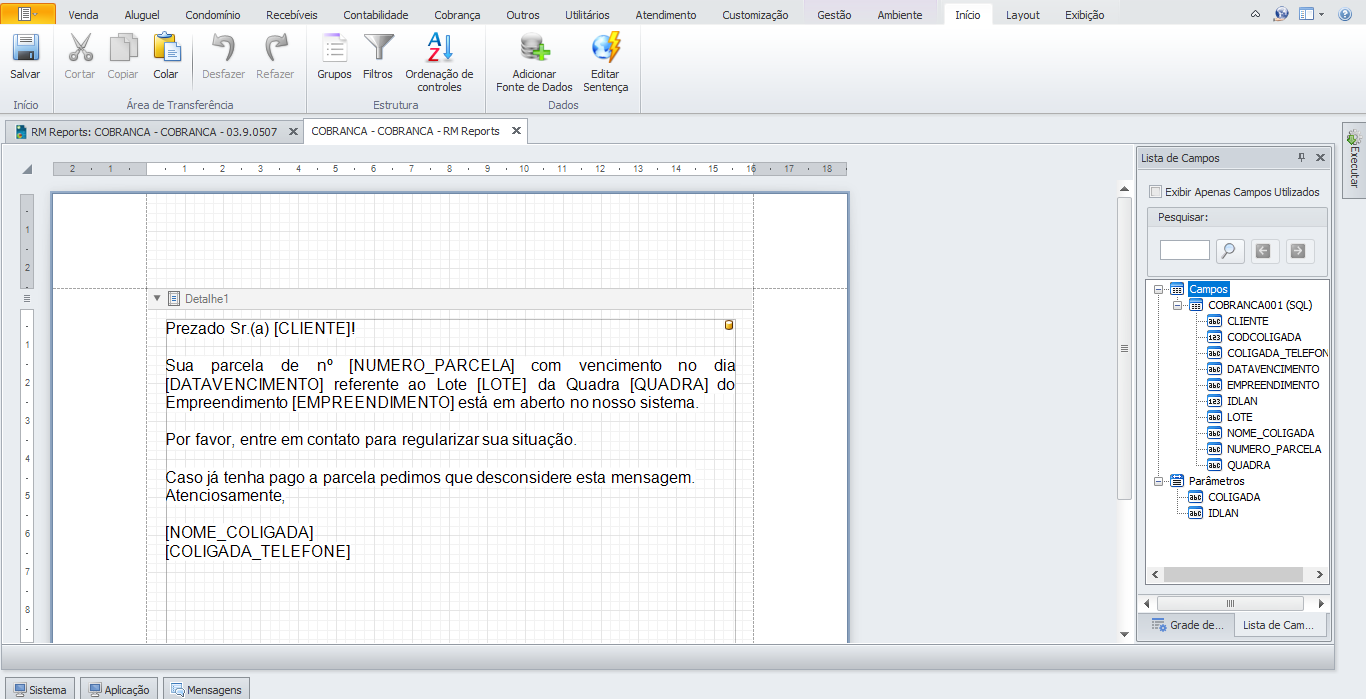Open the Aplicação bottom tab
Image resolution: width=1366 pixels, height=699 pixels.
[x=119, y=689]
